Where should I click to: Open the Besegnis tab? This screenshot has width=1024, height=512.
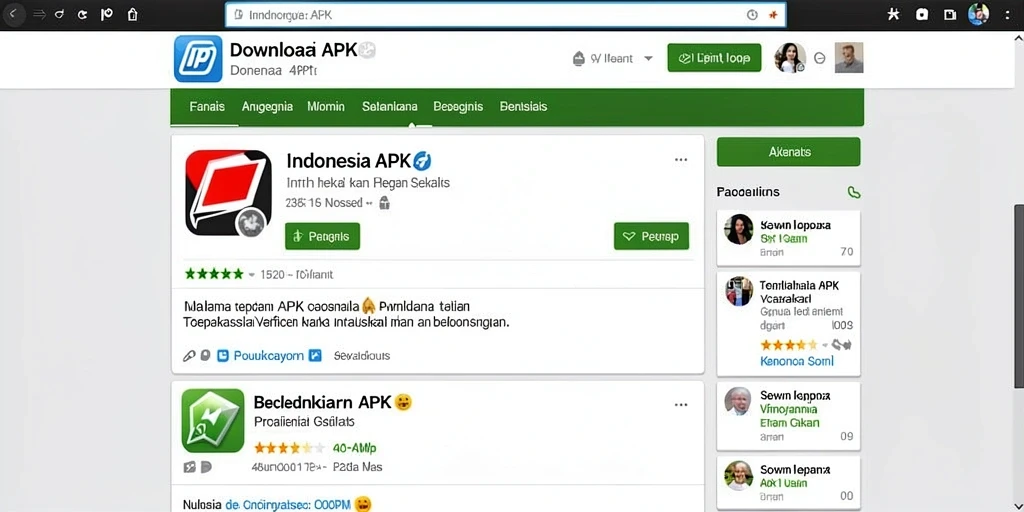(458, 106)
